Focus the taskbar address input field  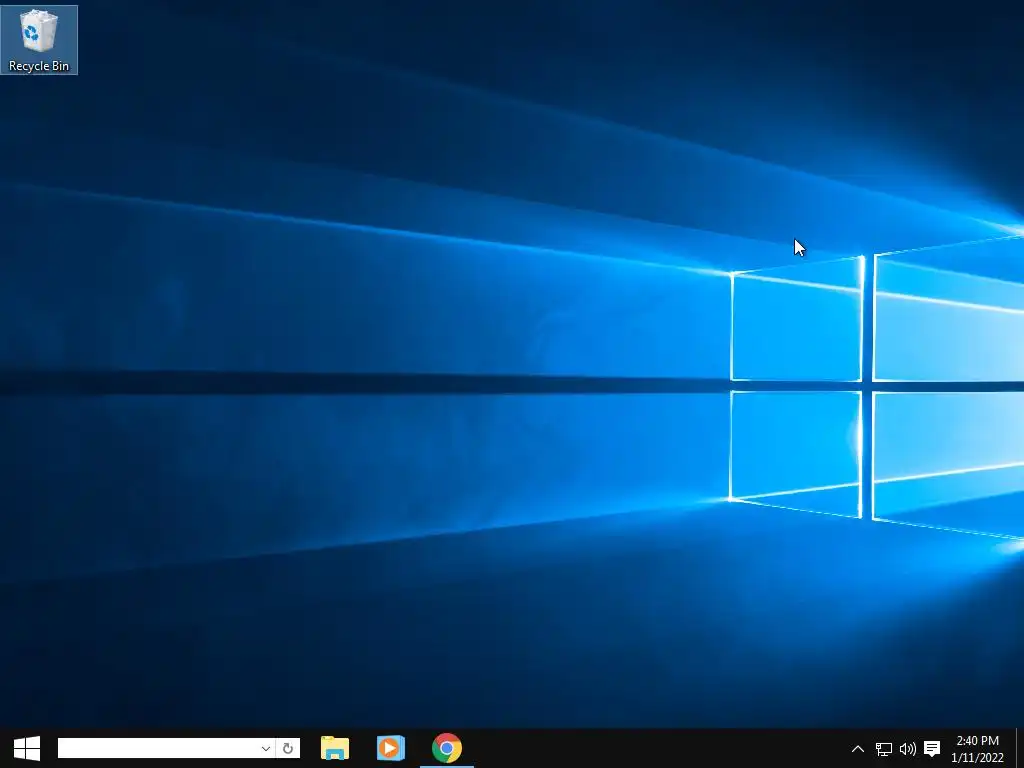(x=159, y=748)
